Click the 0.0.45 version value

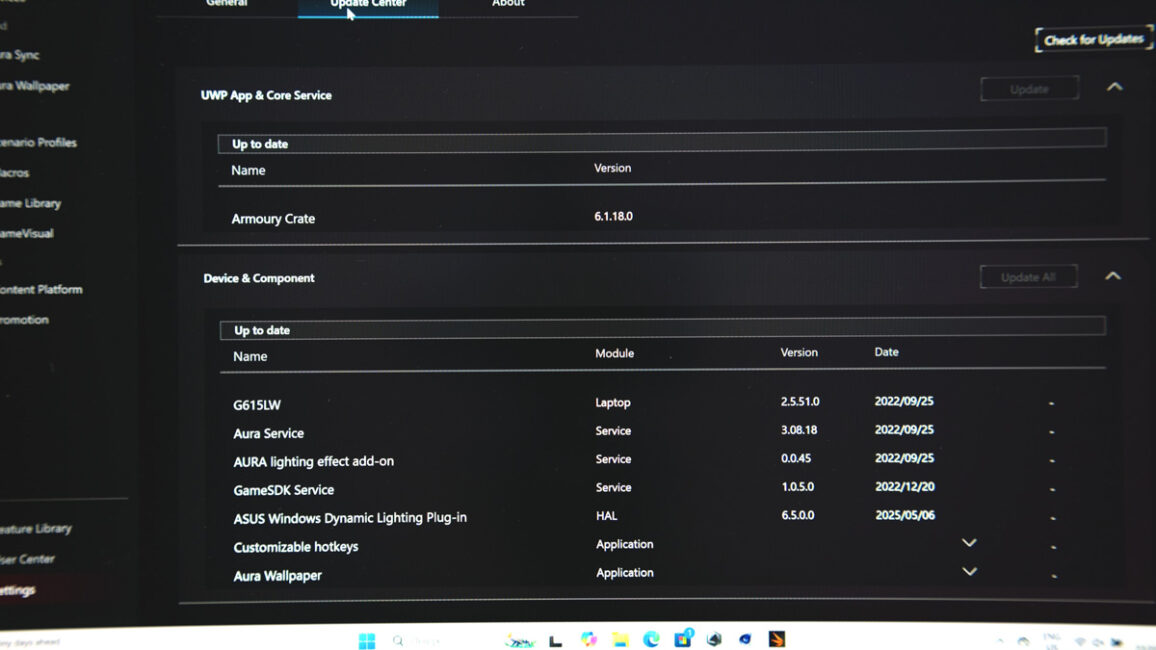click(x=796, y=458)
